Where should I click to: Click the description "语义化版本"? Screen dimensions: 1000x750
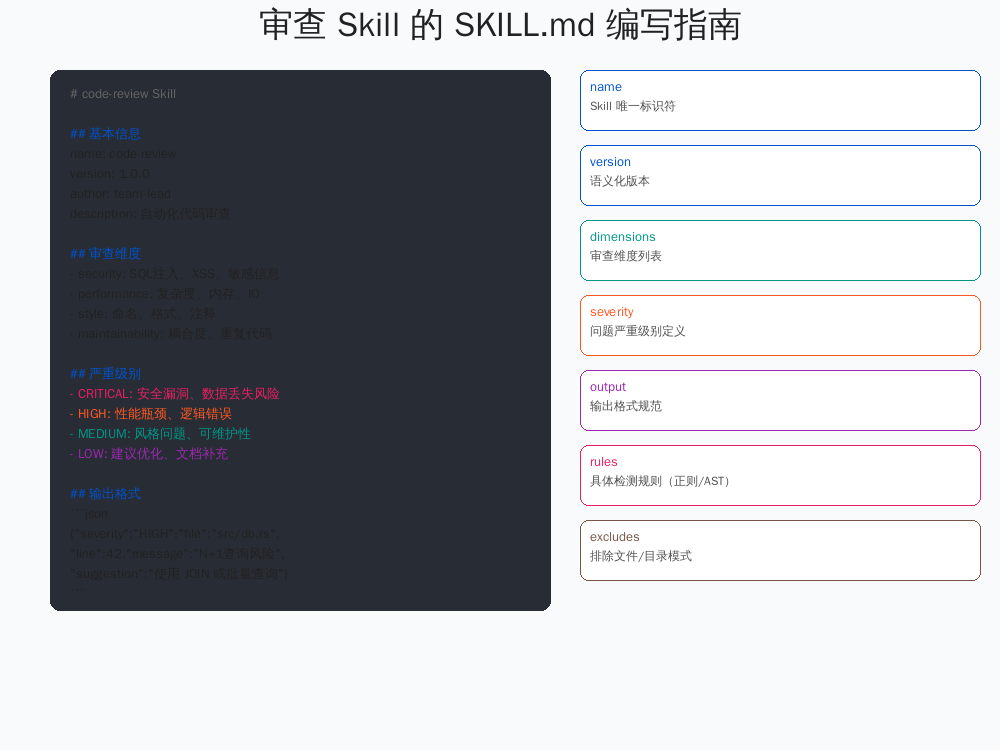pos(620,181)
